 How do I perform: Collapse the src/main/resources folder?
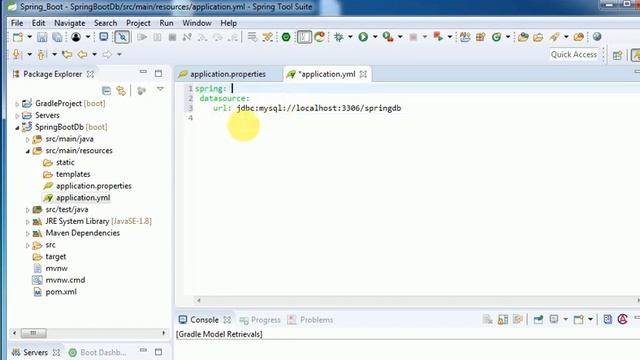click(x=27, y=151)
